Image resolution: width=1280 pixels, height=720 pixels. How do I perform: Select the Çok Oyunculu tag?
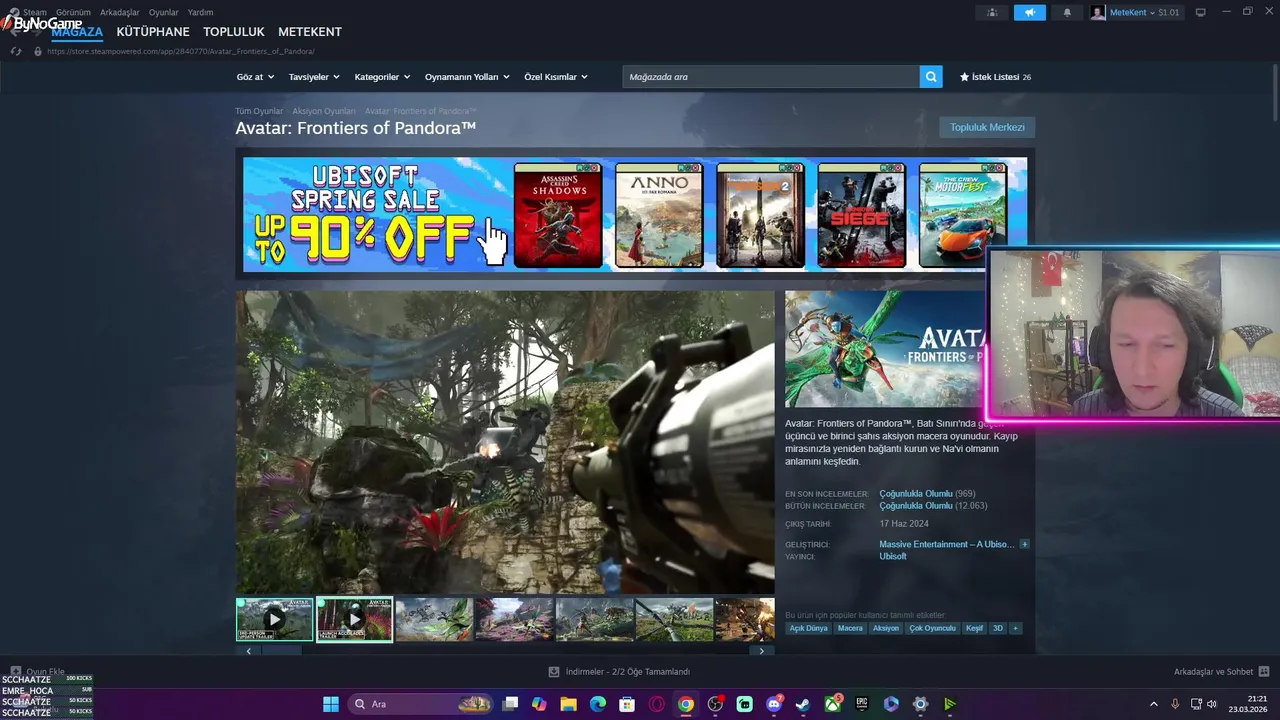click(932, 628)
